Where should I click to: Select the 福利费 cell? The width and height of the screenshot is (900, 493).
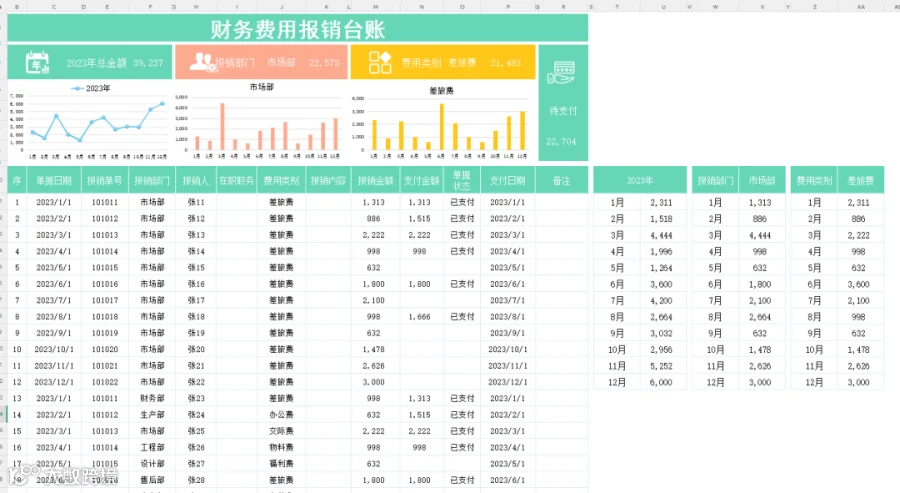click(281, 464)
